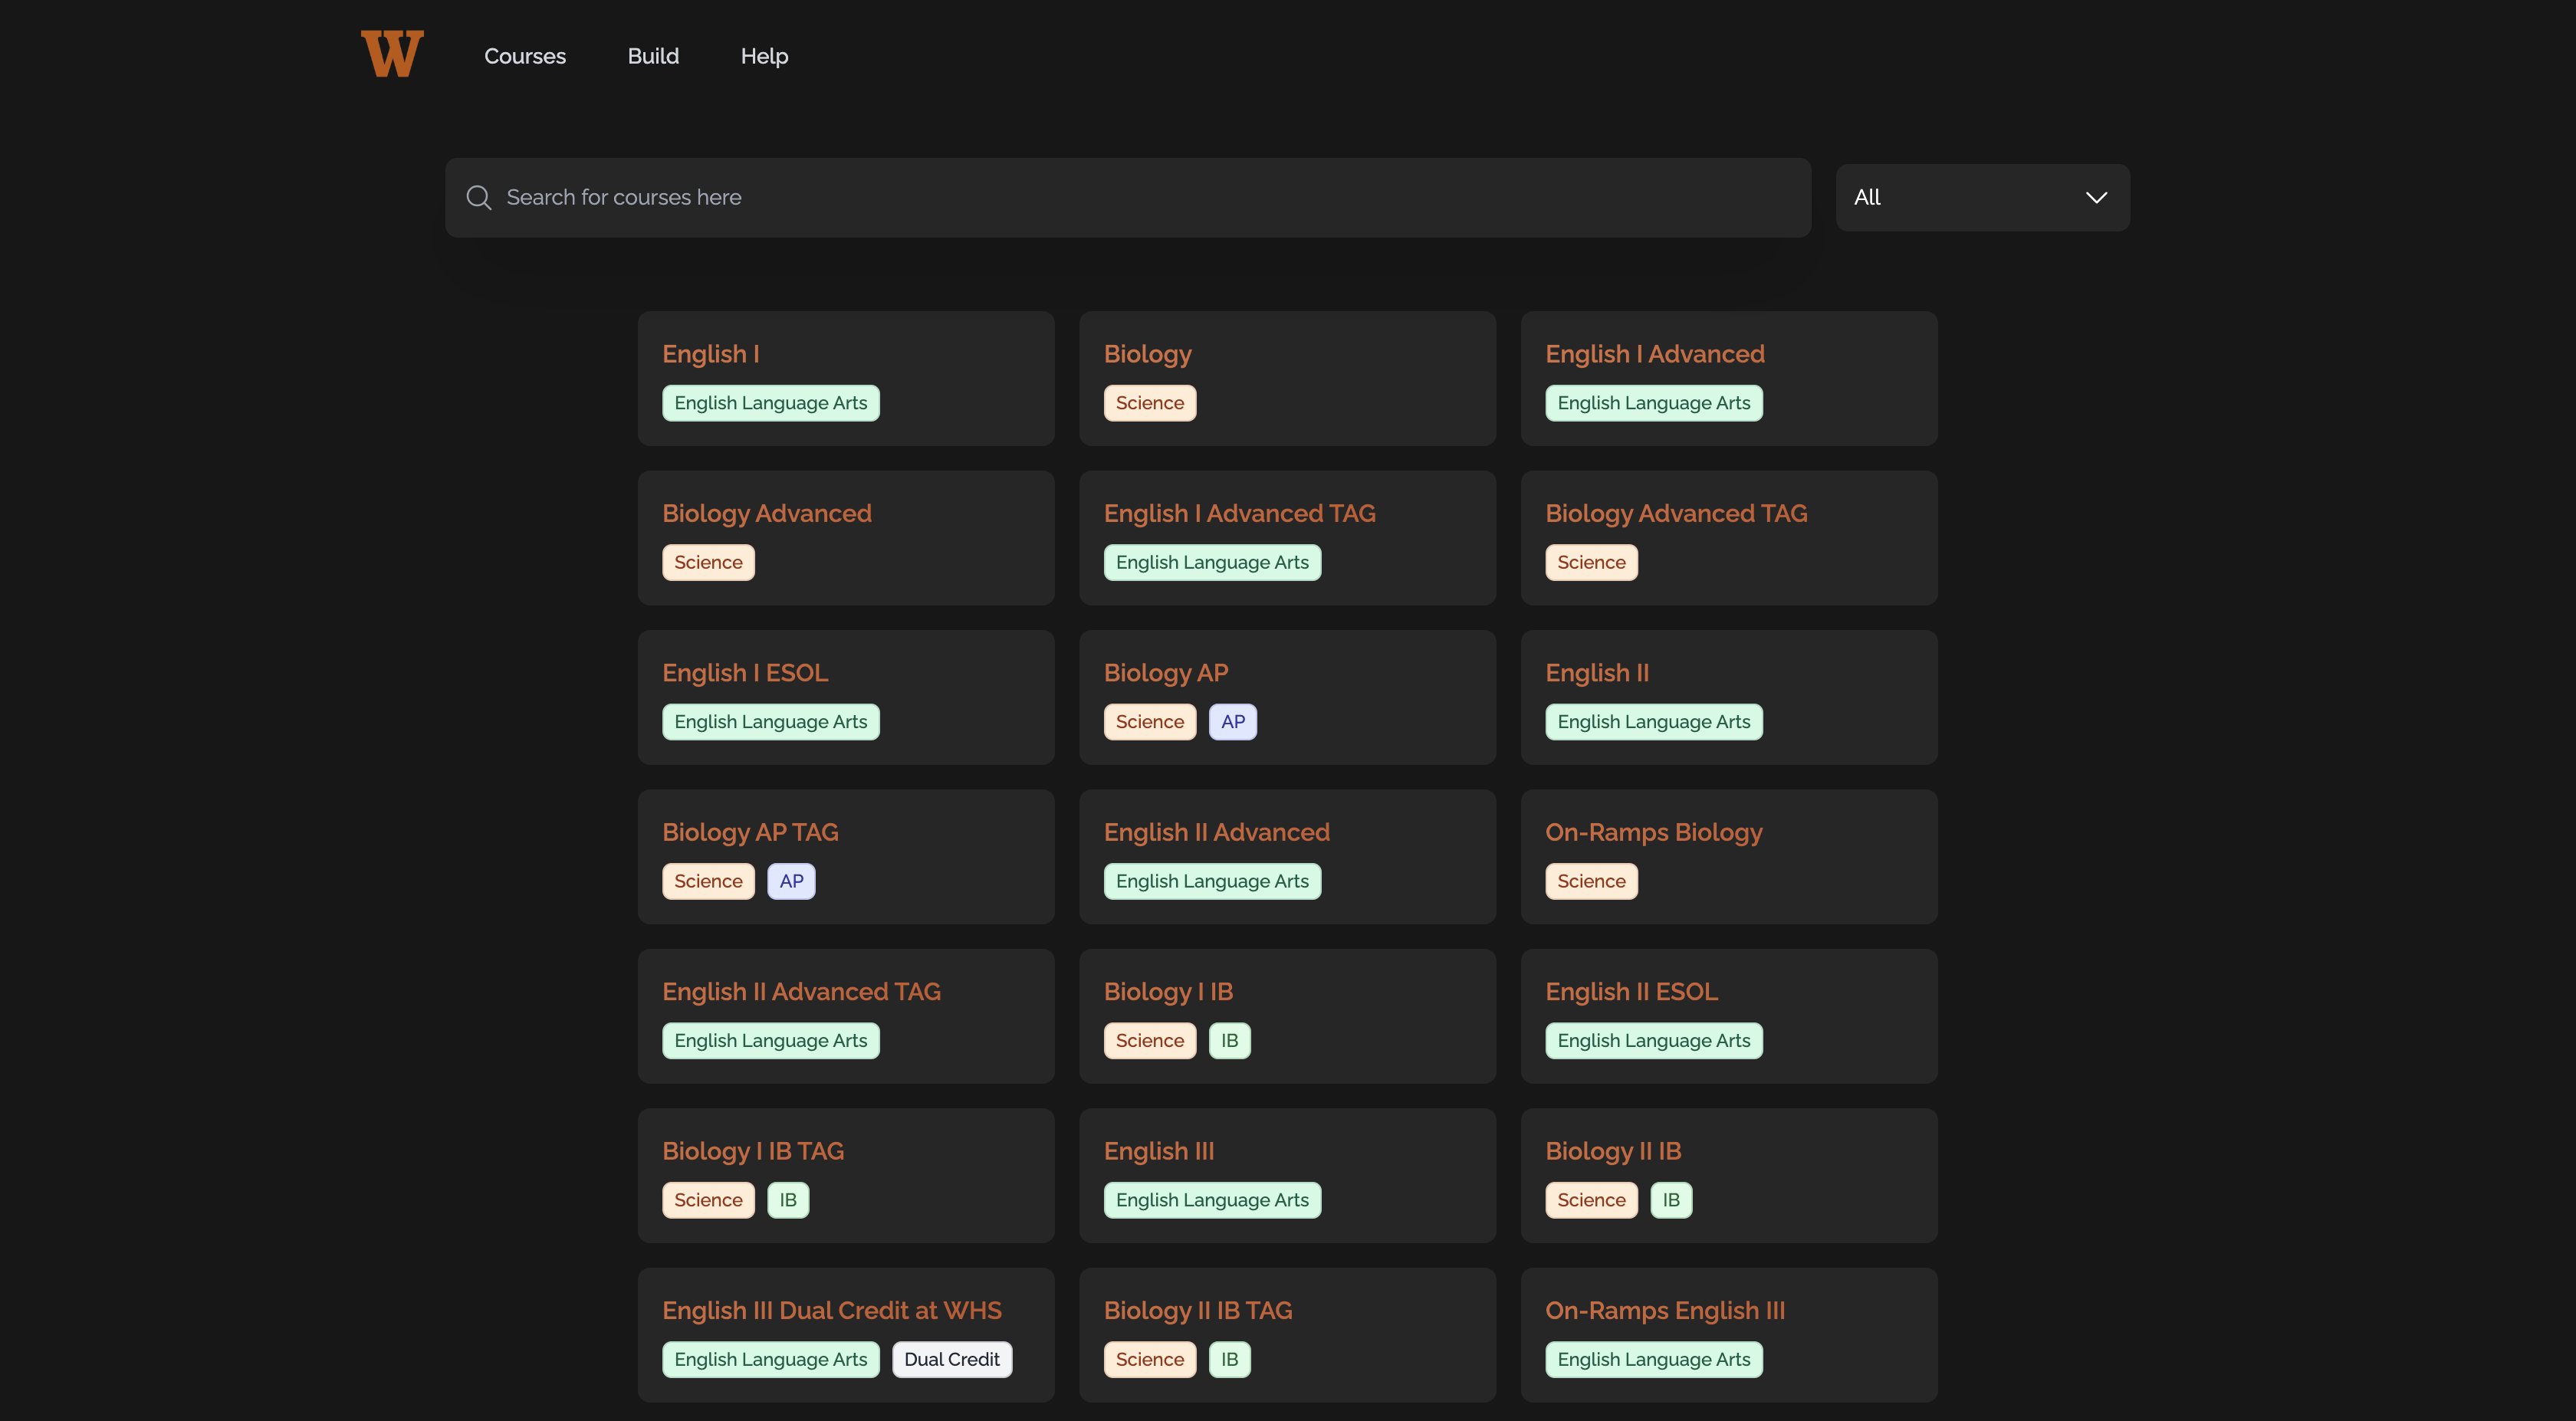Click the IB tag on Biology I IB

pos(1229,1040)
